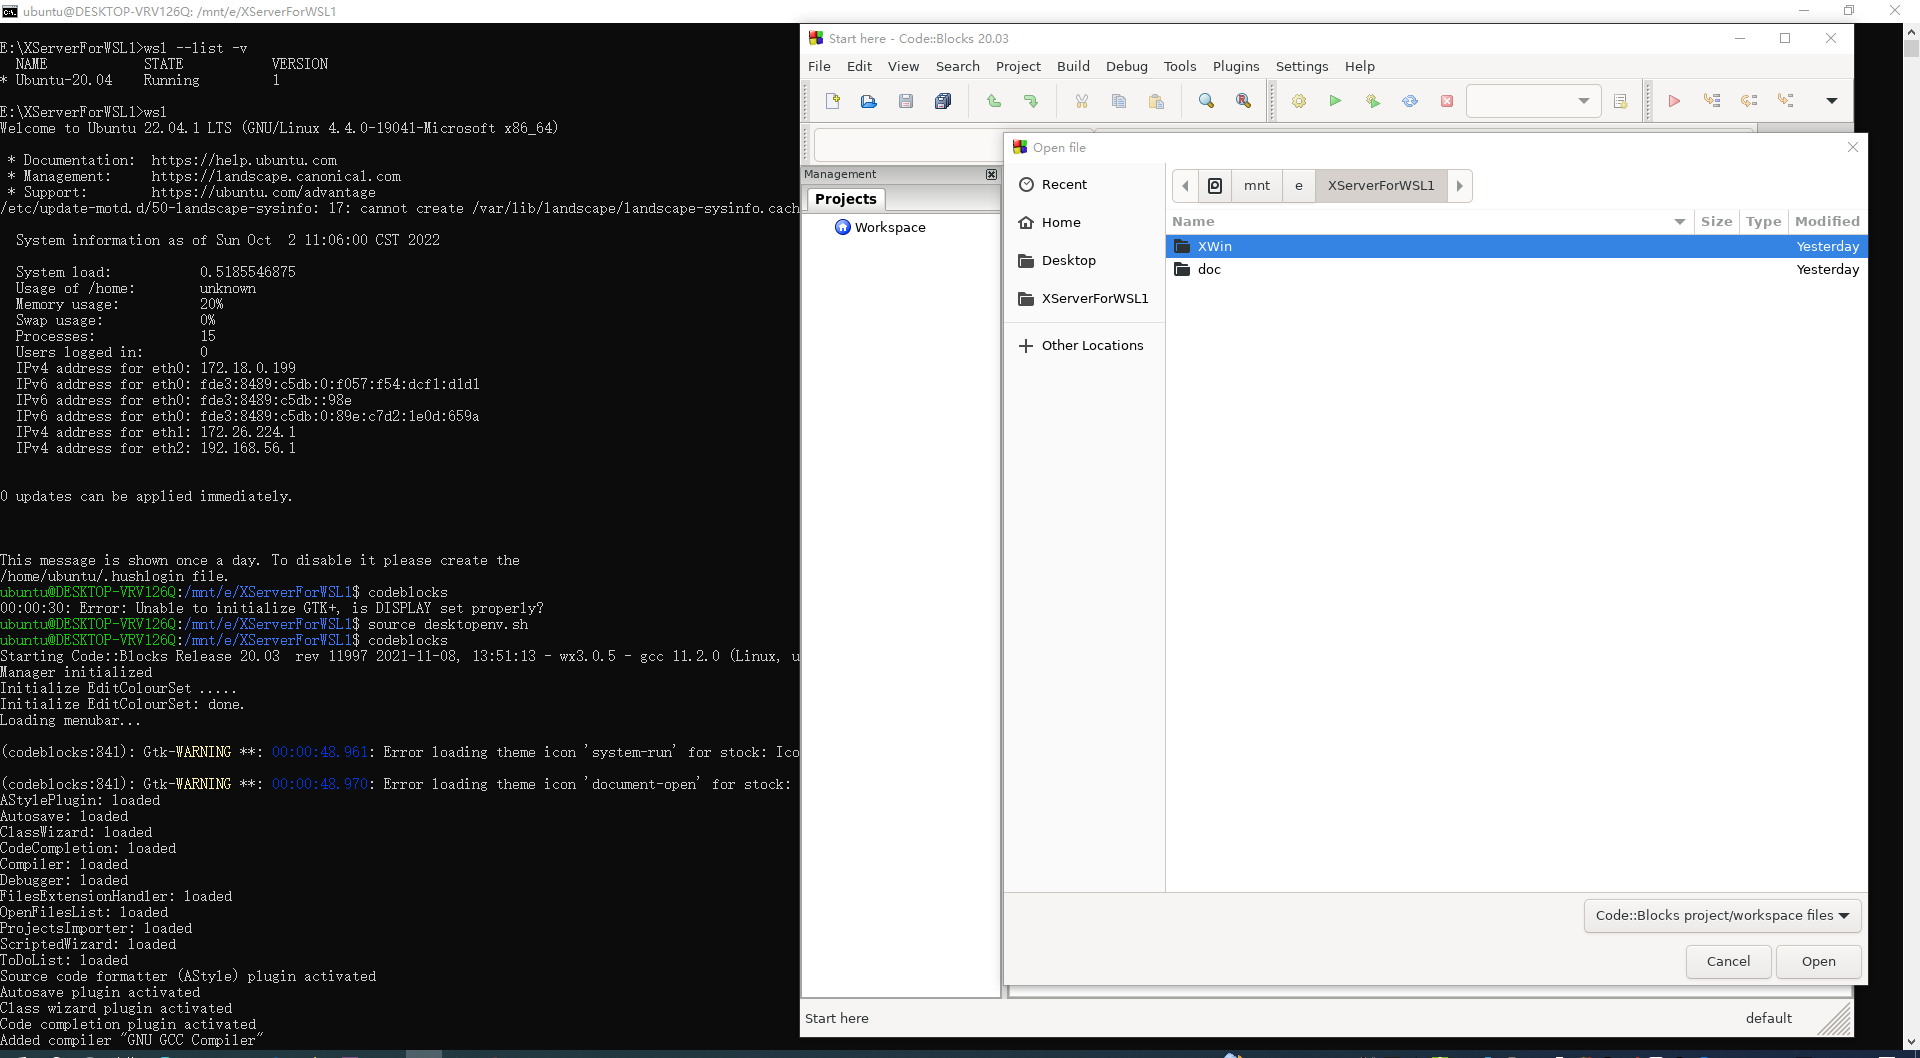Click the Workspace globe icon in Projects tree
Screen dimensions: 1920x1058
[x=843, y=227]
